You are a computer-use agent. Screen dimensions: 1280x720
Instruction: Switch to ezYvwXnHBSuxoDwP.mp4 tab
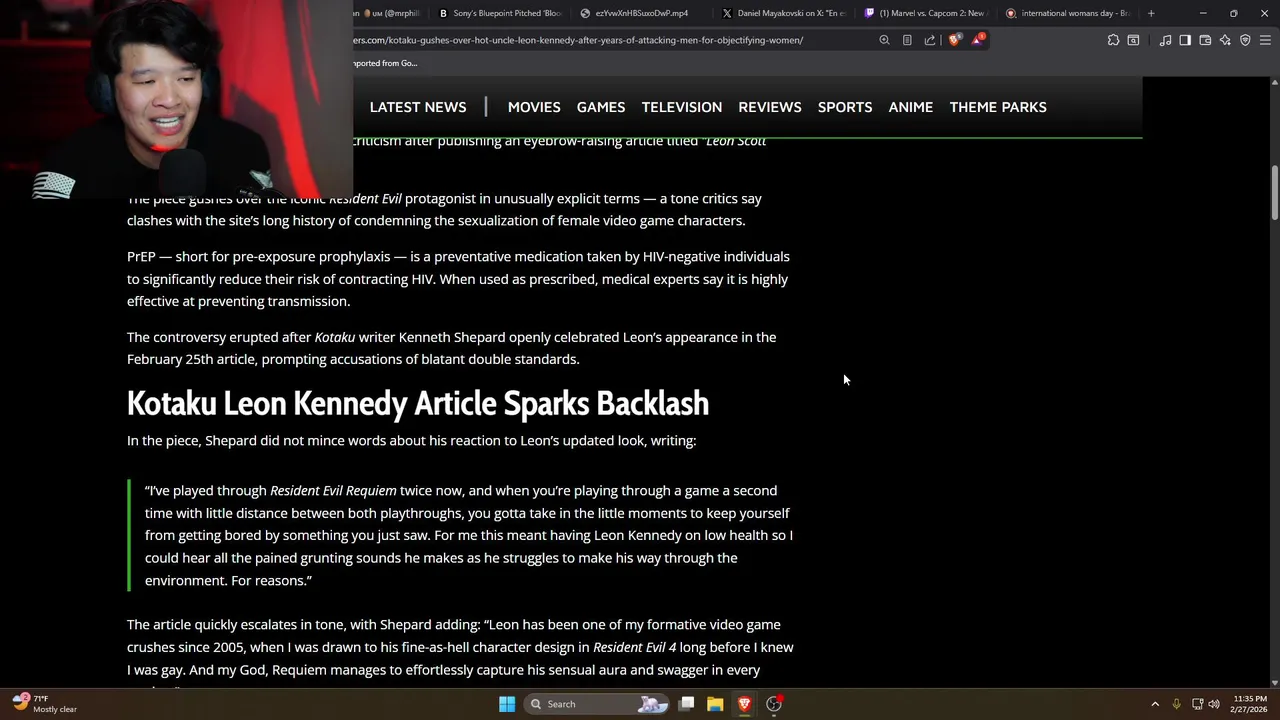[x=640, y=13]
